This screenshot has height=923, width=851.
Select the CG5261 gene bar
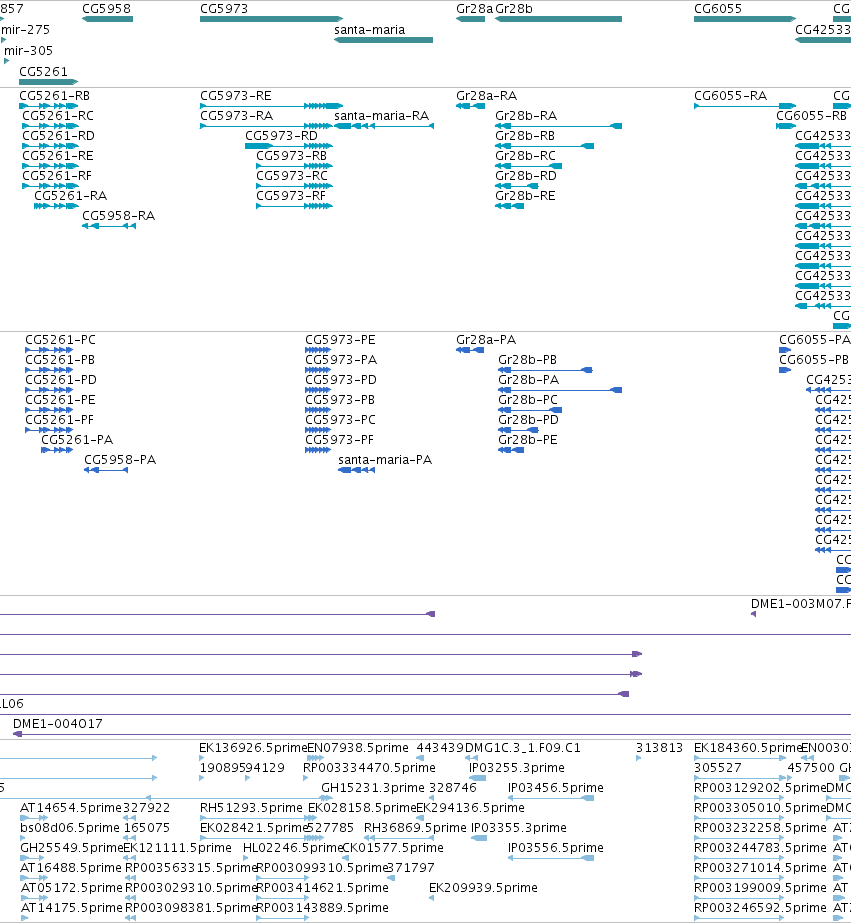click(48, 82)
